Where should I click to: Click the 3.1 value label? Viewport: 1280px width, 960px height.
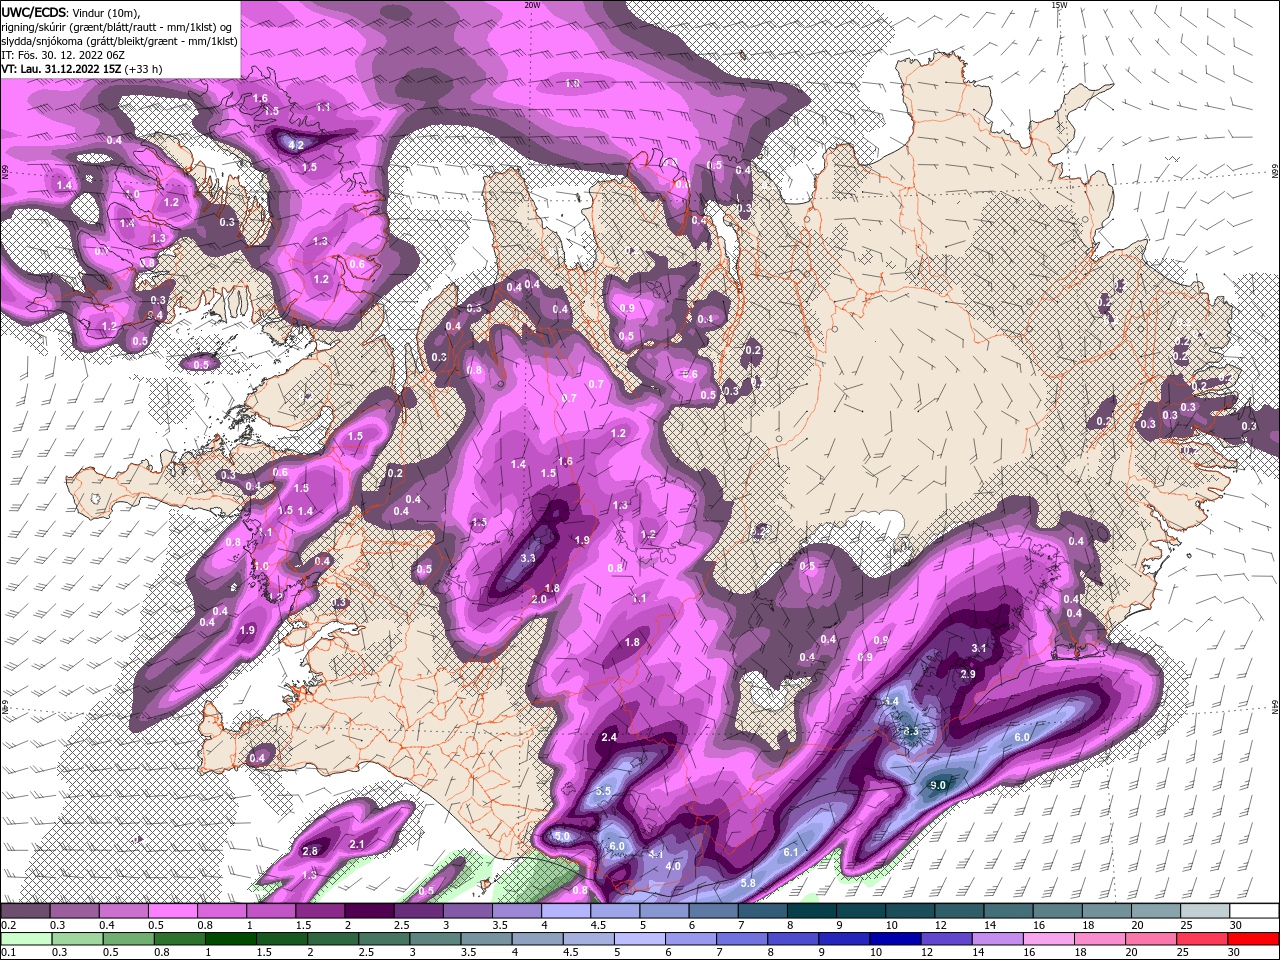point(979,648)
